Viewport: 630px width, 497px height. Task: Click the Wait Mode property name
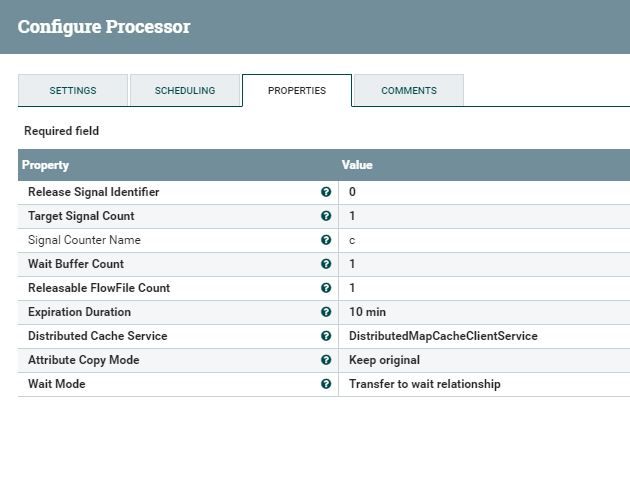(x=57, y=384)
